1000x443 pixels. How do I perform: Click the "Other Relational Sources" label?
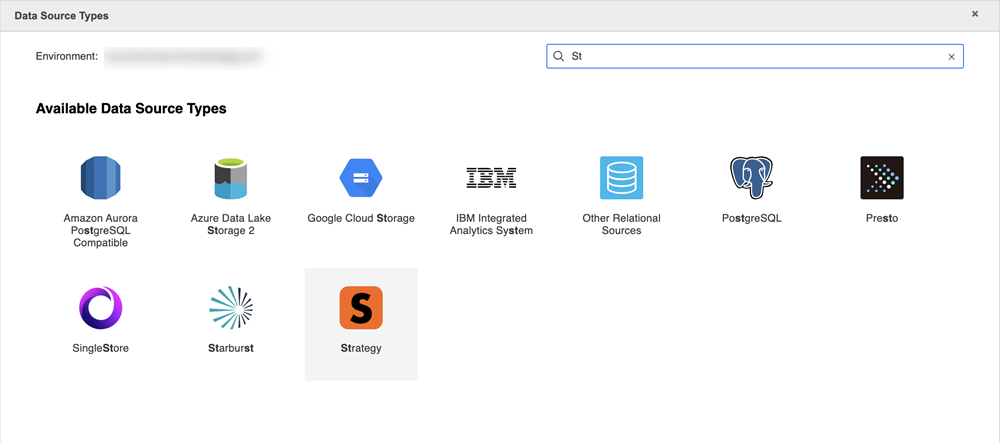[x=621, y=225]
